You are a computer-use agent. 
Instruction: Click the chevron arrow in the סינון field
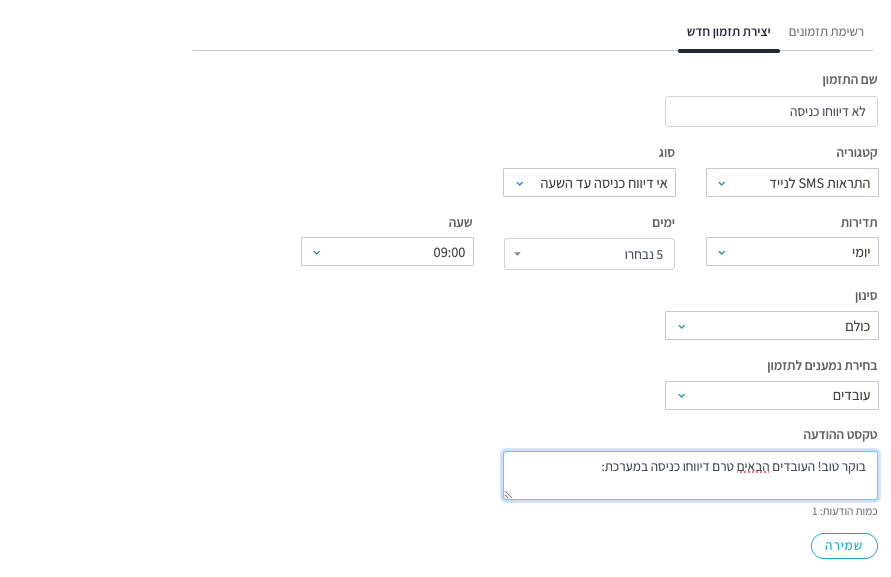tap(682, 327)
